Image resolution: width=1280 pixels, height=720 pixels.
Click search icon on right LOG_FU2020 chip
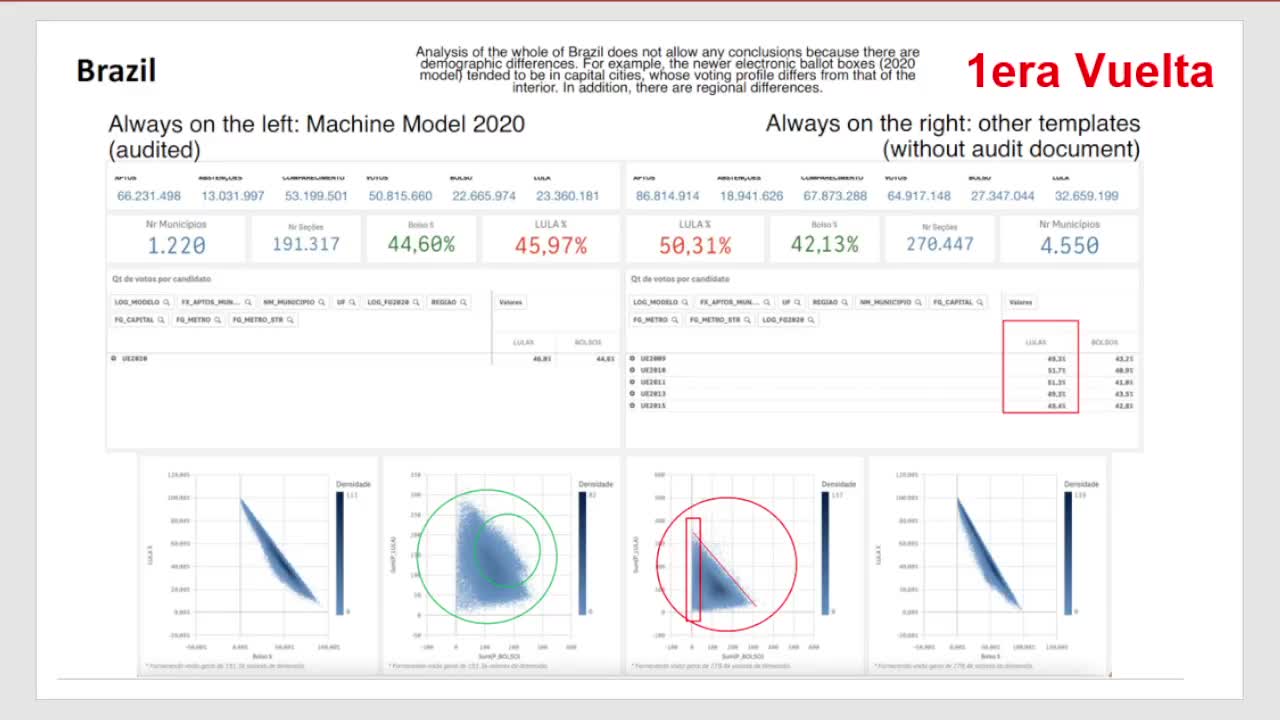pos(811,320)
